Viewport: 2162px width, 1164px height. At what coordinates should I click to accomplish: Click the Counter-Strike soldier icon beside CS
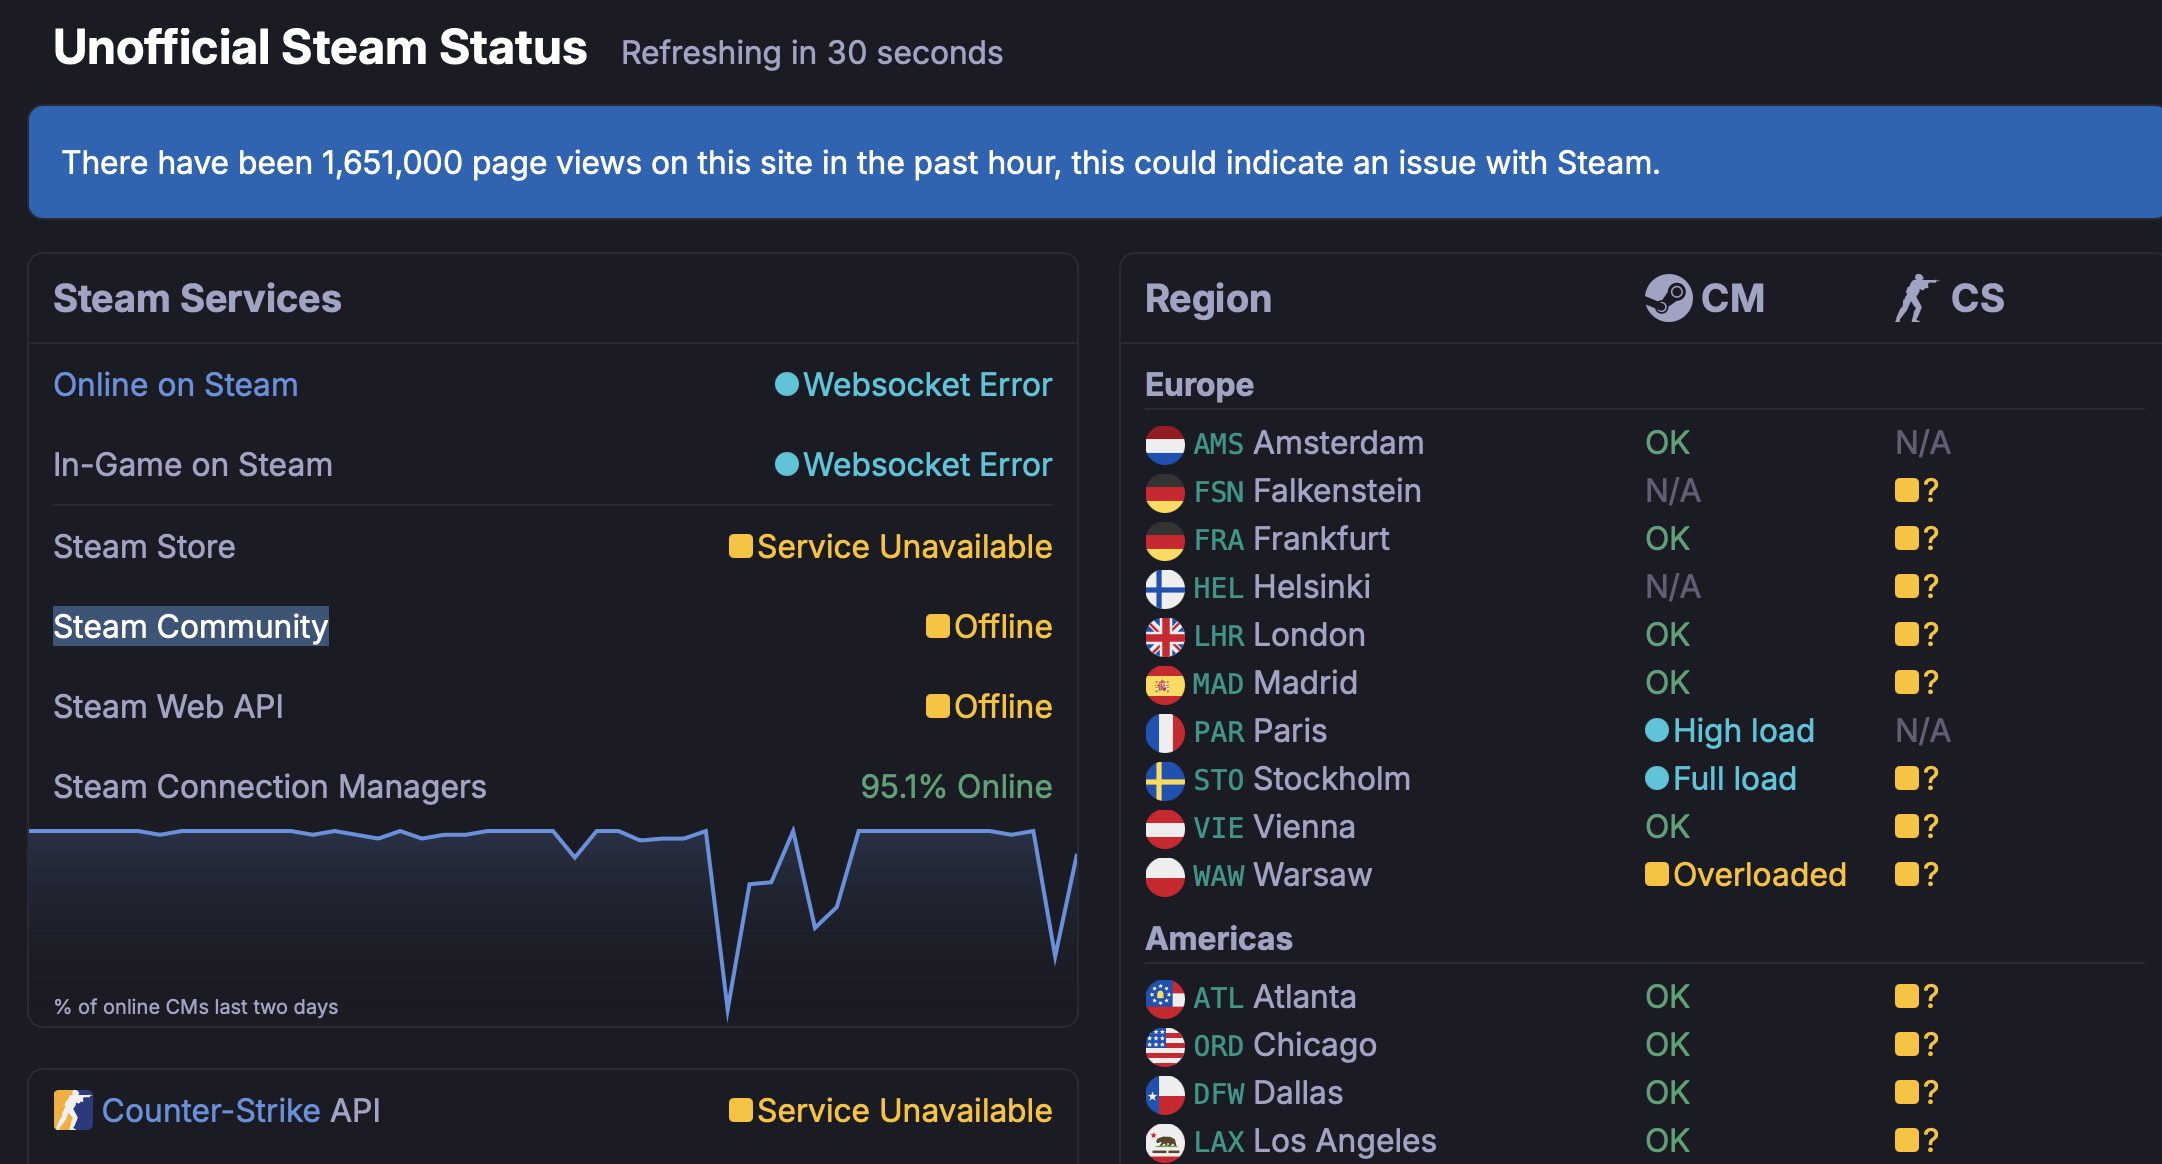point(1915,298)
